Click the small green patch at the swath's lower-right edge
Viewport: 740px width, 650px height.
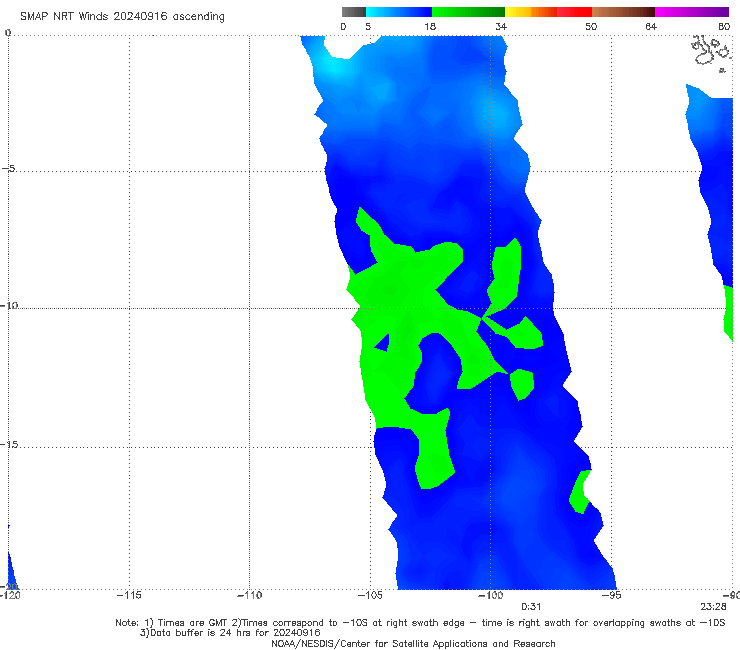580,492
